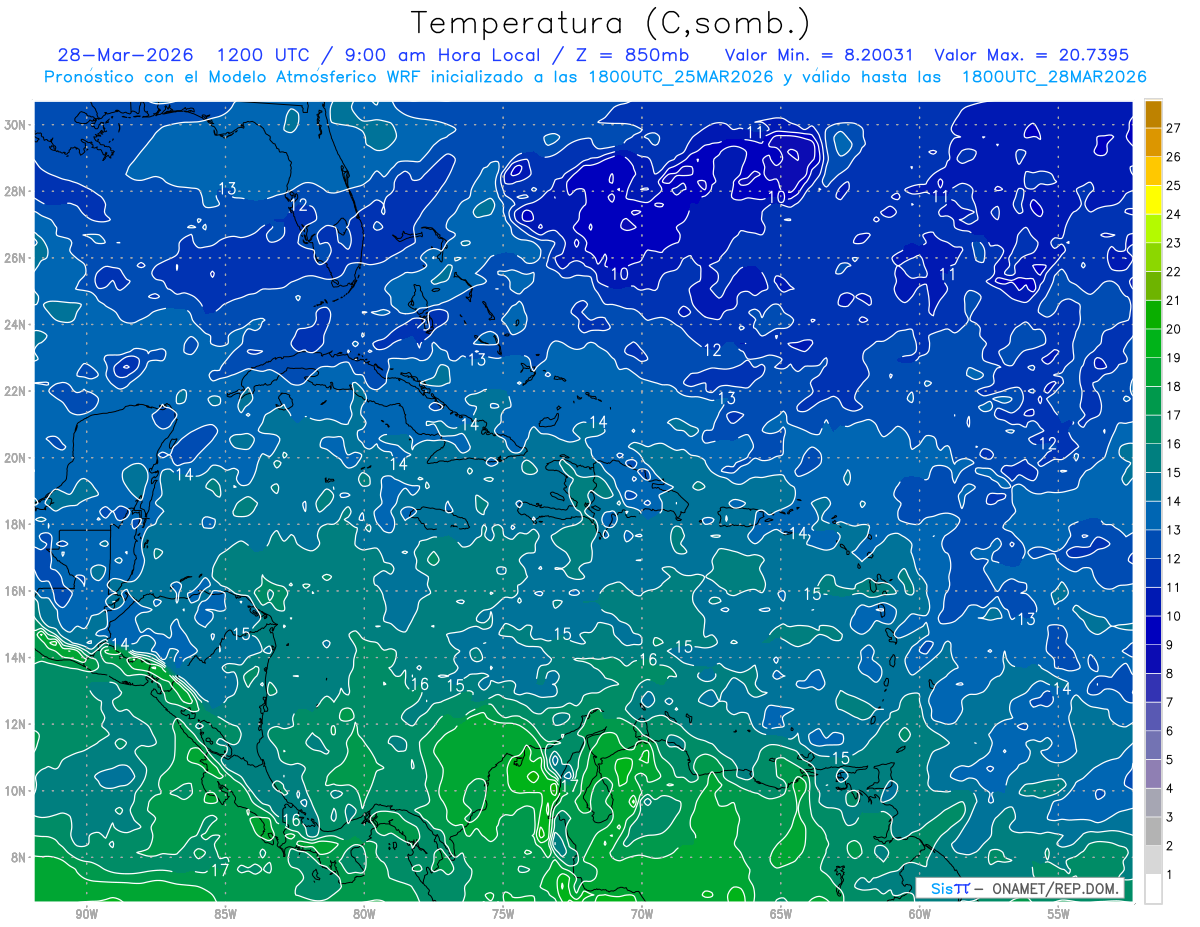Click the 17 contour label near 85W

click(220, 870)
